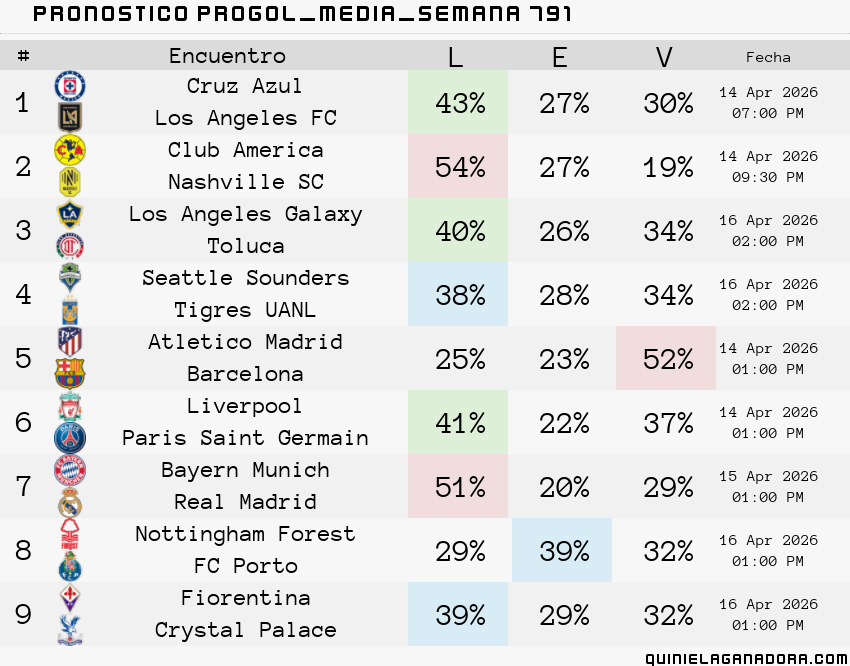Screen dimensions: 850x666
Task: Click the Encuentro column header
Action: 227,56
